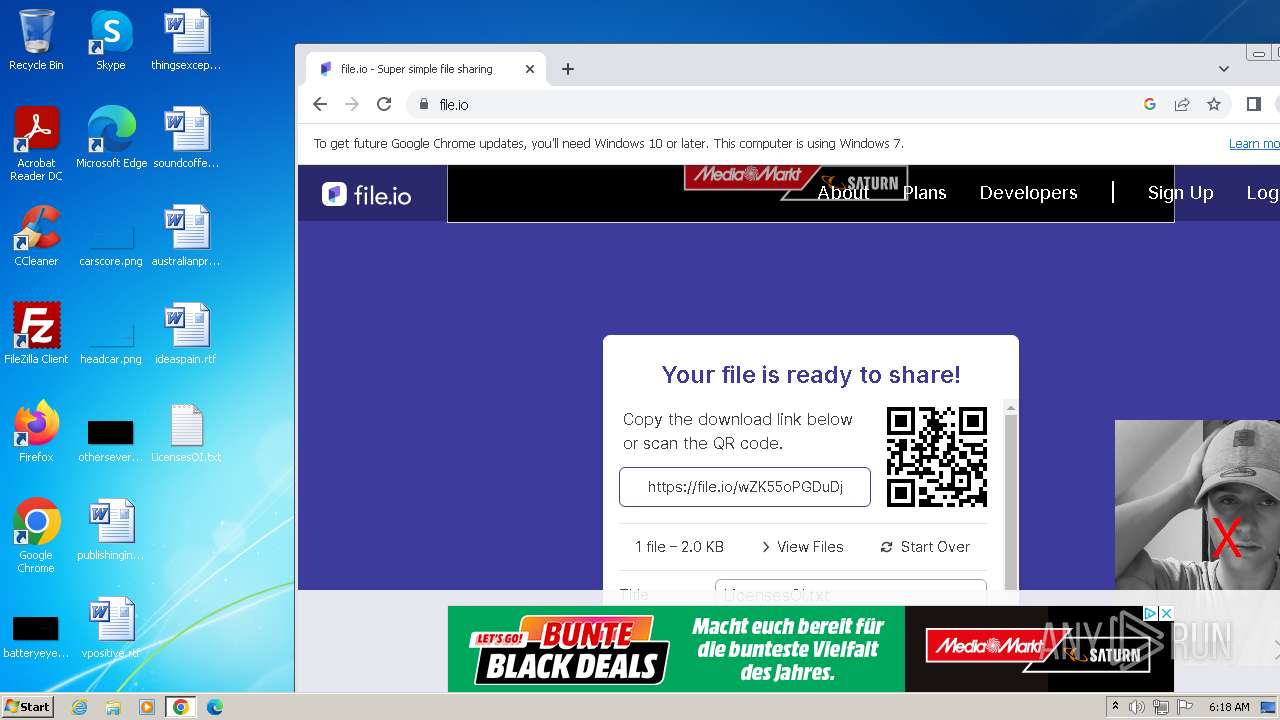Close the bottom banner ad
This screenshot has width=1280, height=720.
click(1166, 613)
